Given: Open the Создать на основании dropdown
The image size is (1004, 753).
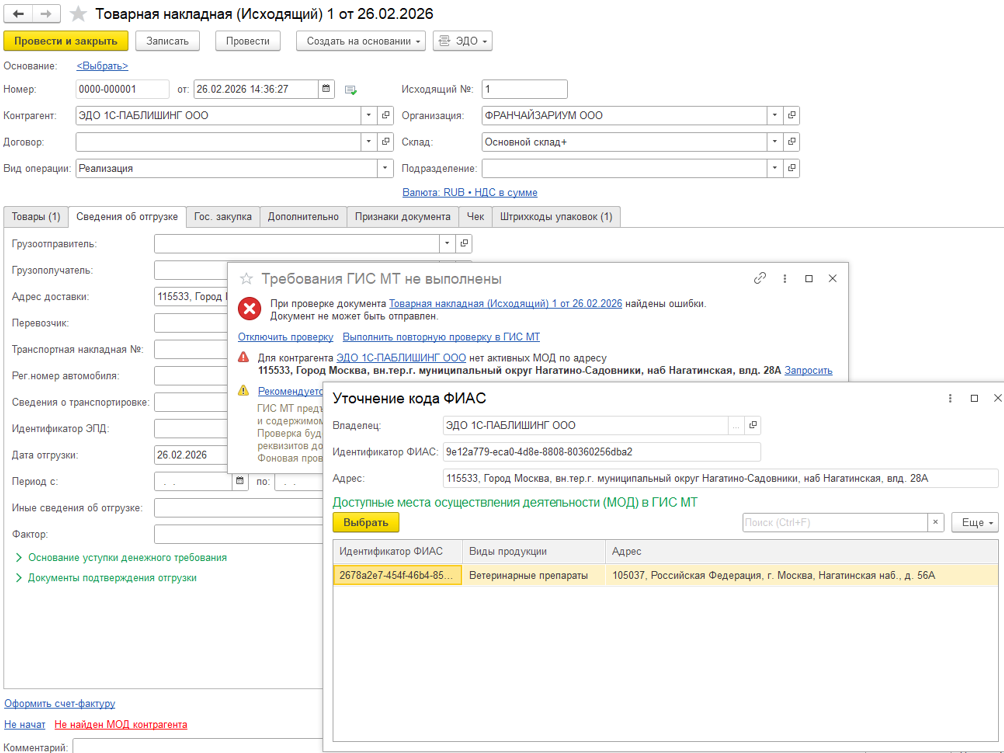Looking at the screenshot, I should (x=361, y=41).
